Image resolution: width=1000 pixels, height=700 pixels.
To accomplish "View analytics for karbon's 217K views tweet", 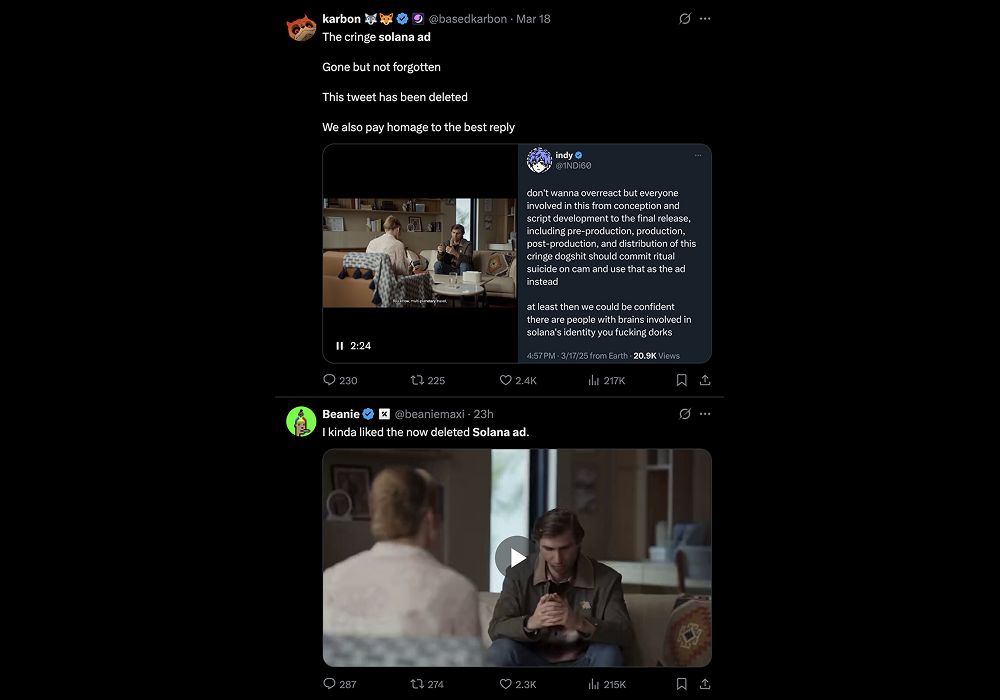I will tap(593, 380).
